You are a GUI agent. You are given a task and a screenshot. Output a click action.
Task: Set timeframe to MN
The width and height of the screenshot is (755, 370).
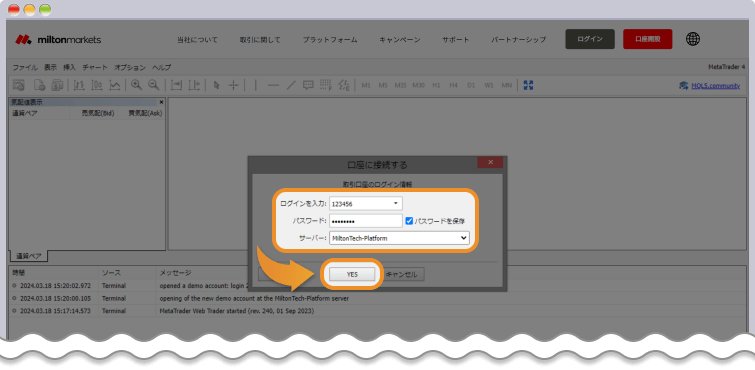[507, 85]
